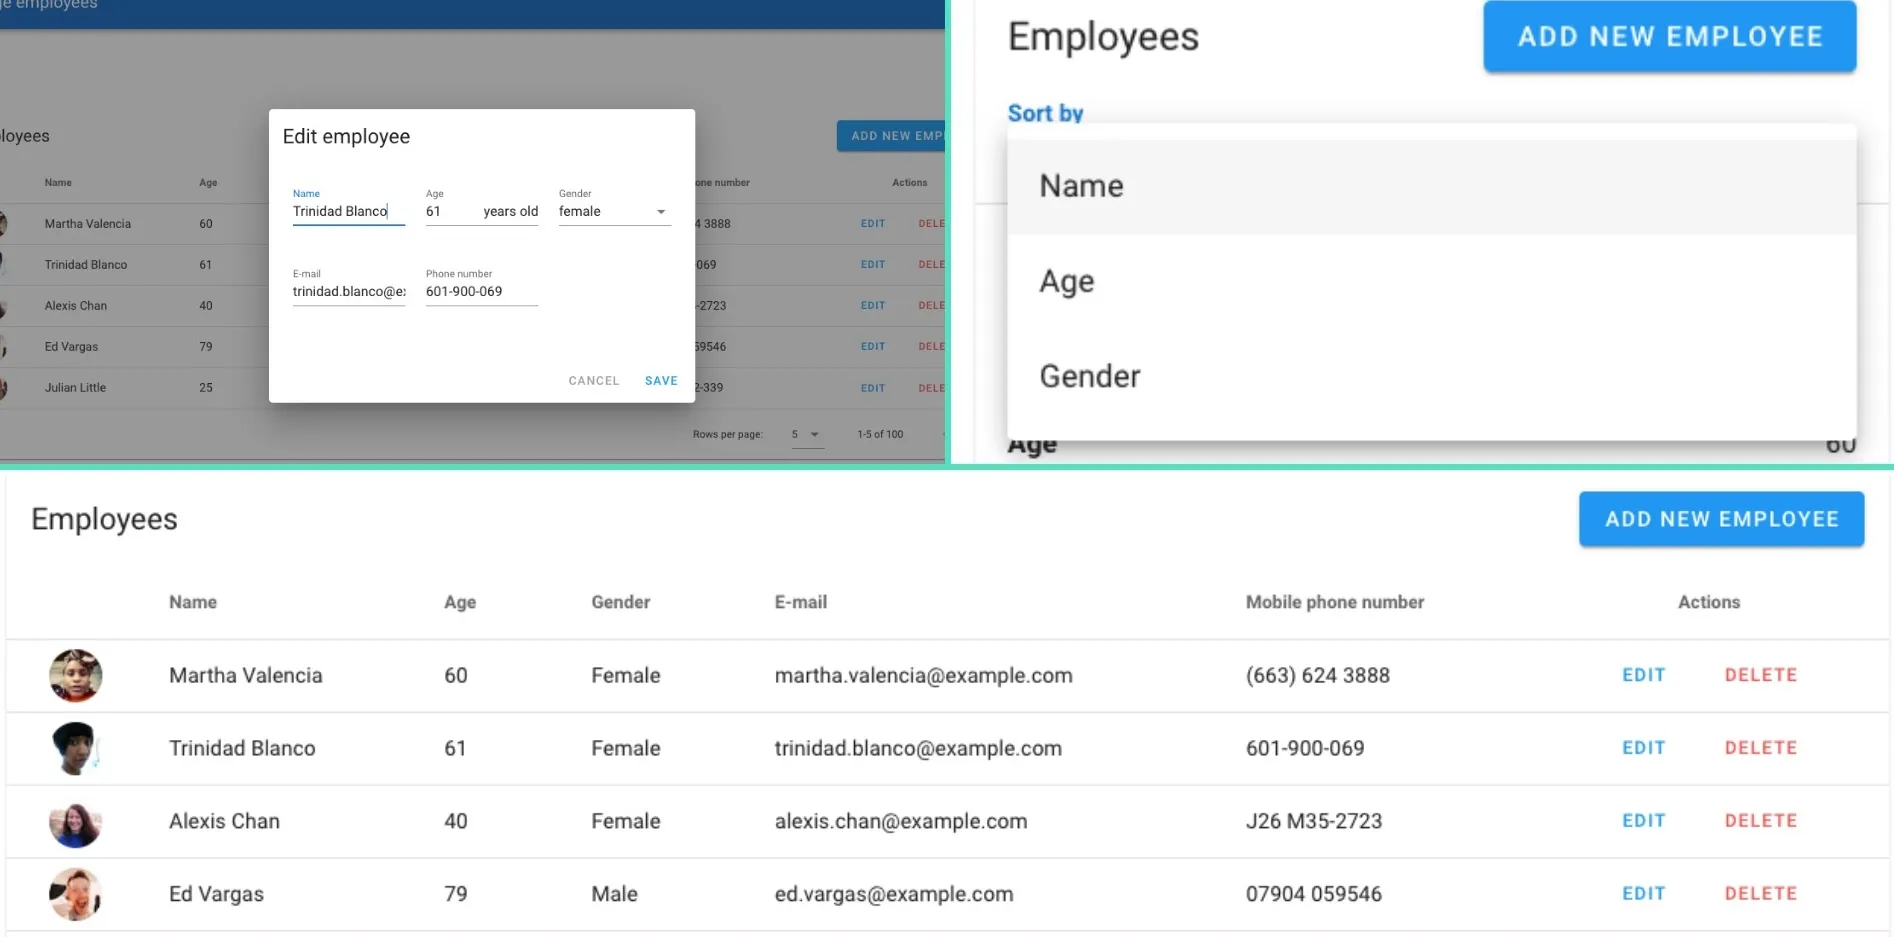Screen dimensions: 1894x937
Task: Delete Ed Vargas's entry
Action: [x=1760, y=893]
